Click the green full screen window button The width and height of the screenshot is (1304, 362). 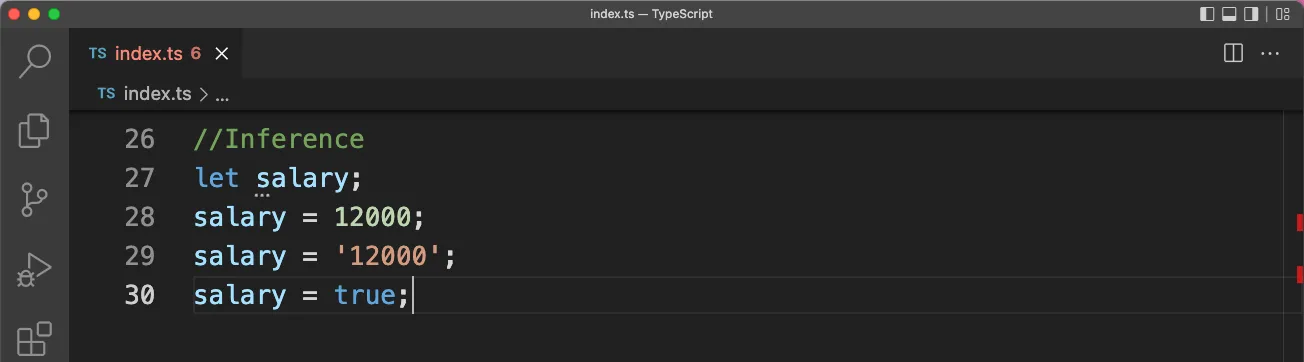click(54, 14)
